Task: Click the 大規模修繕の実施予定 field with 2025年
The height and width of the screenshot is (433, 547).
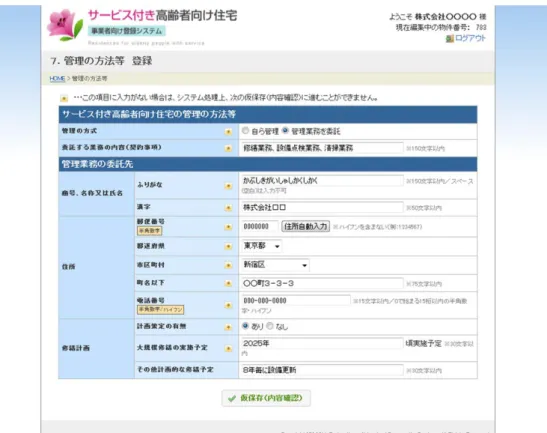Action: tap(322, 343)
